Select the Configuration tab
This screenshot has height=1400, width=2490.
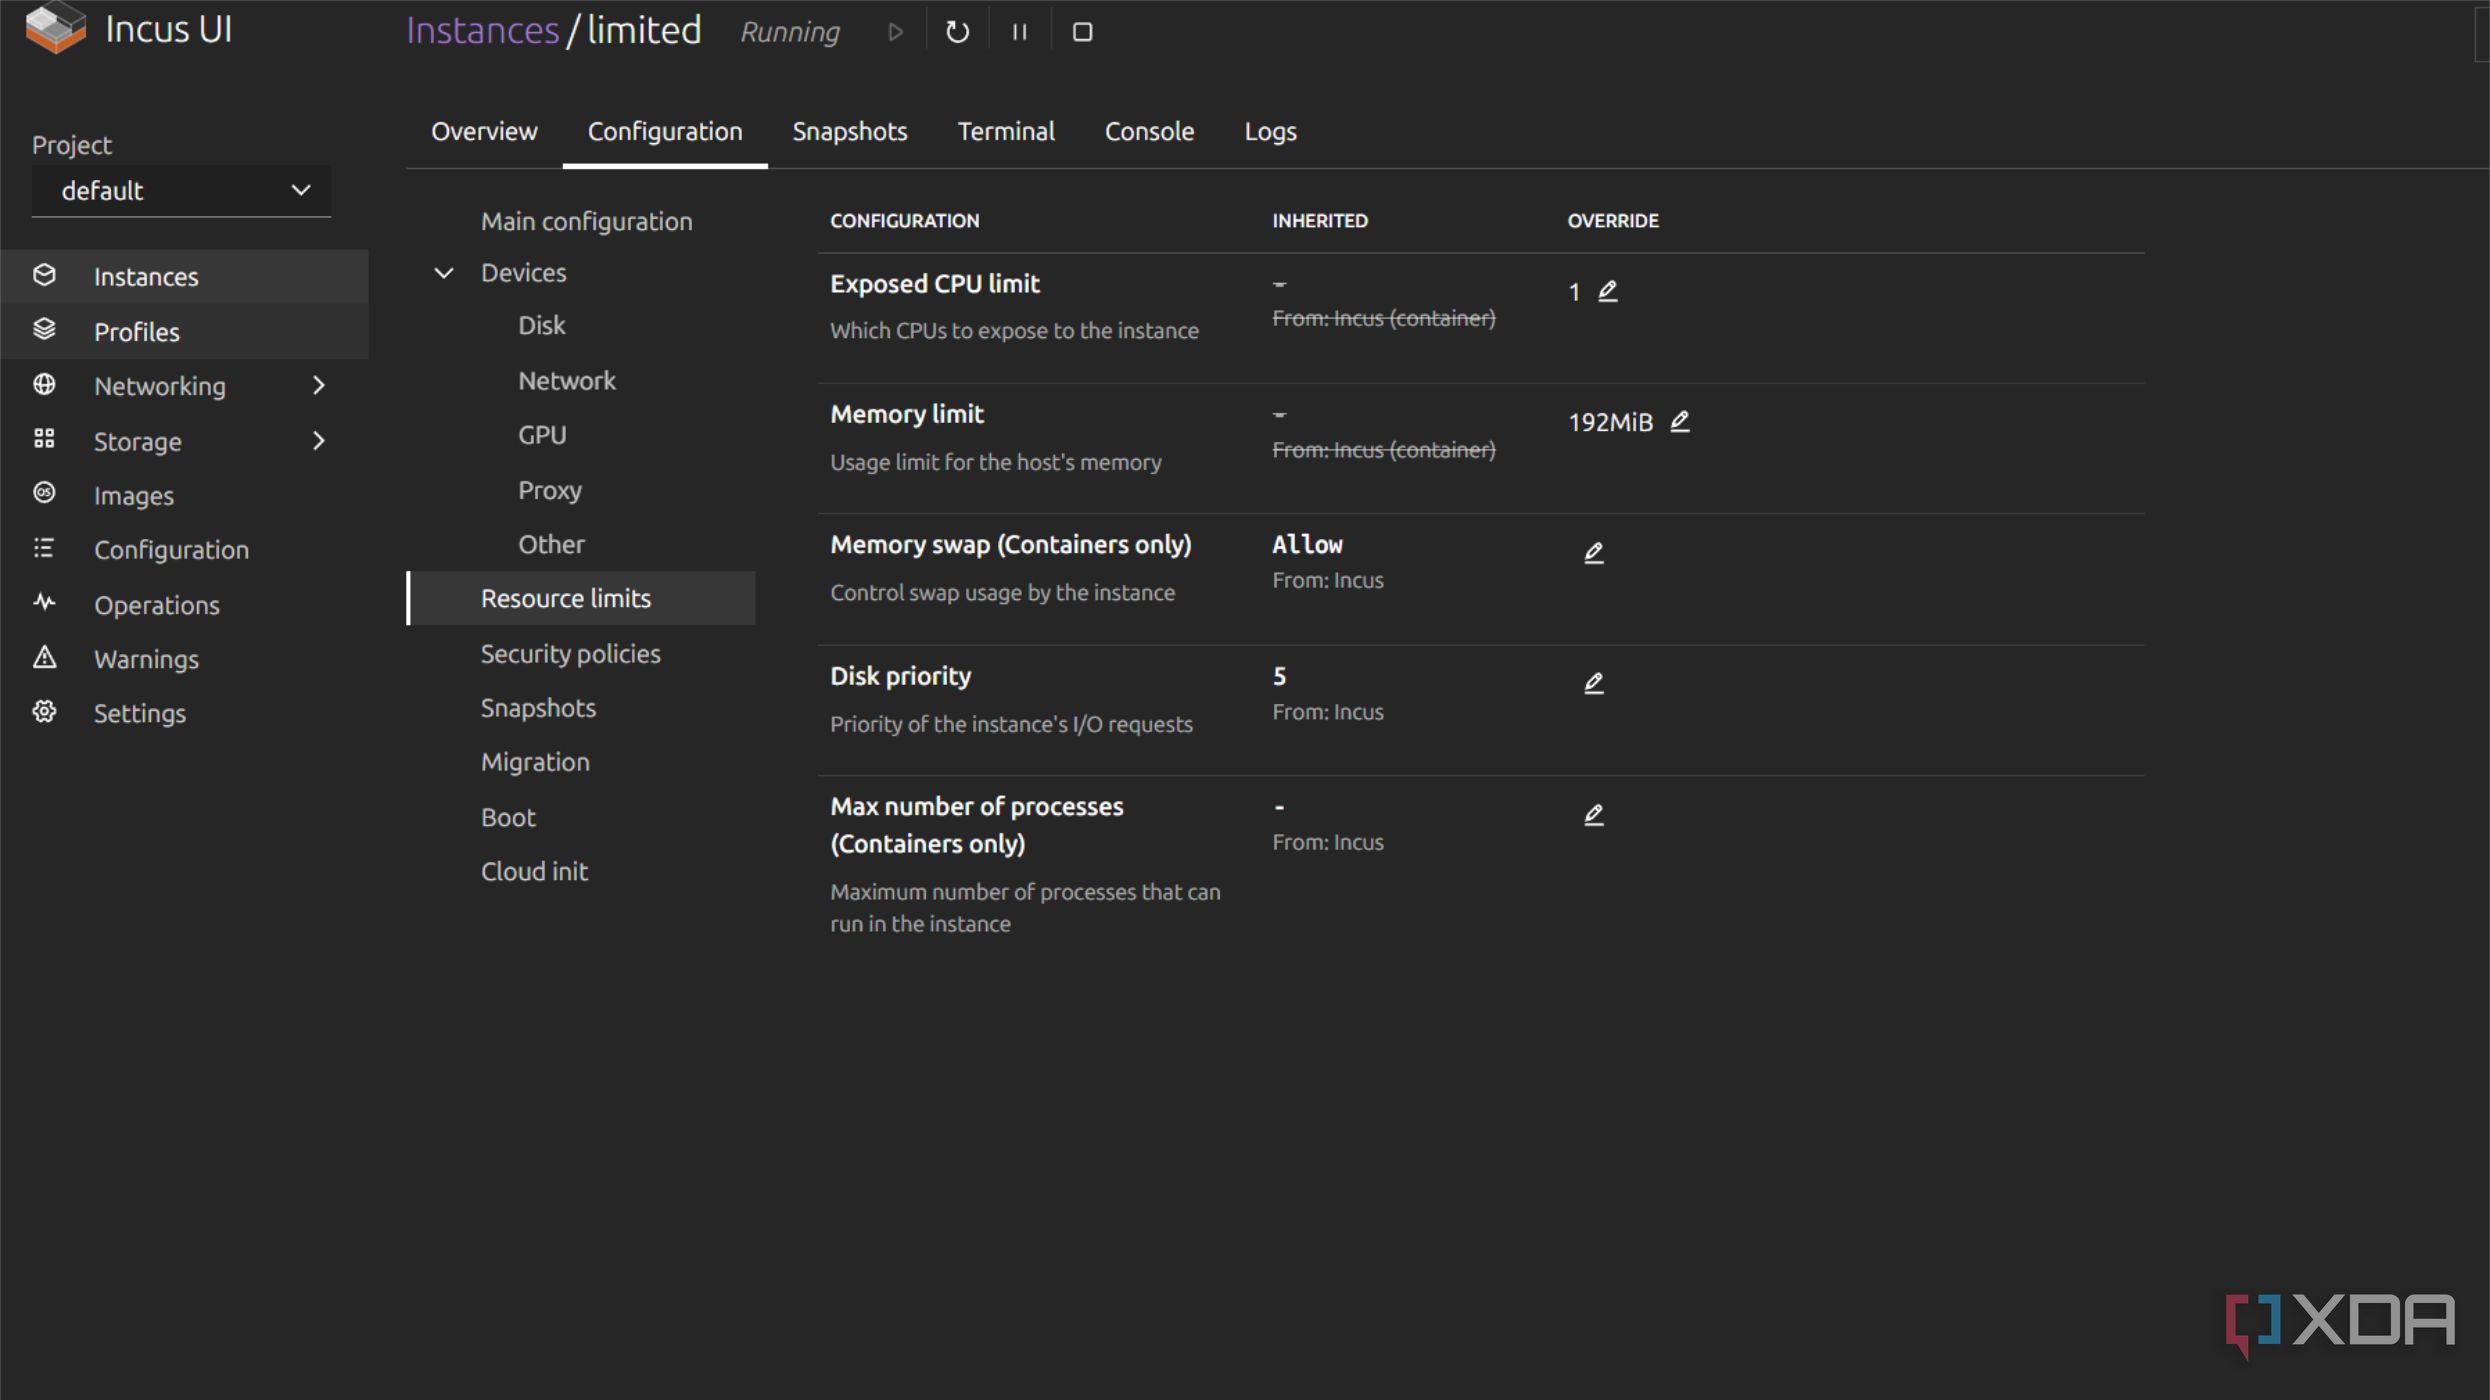tap(665, 132)
